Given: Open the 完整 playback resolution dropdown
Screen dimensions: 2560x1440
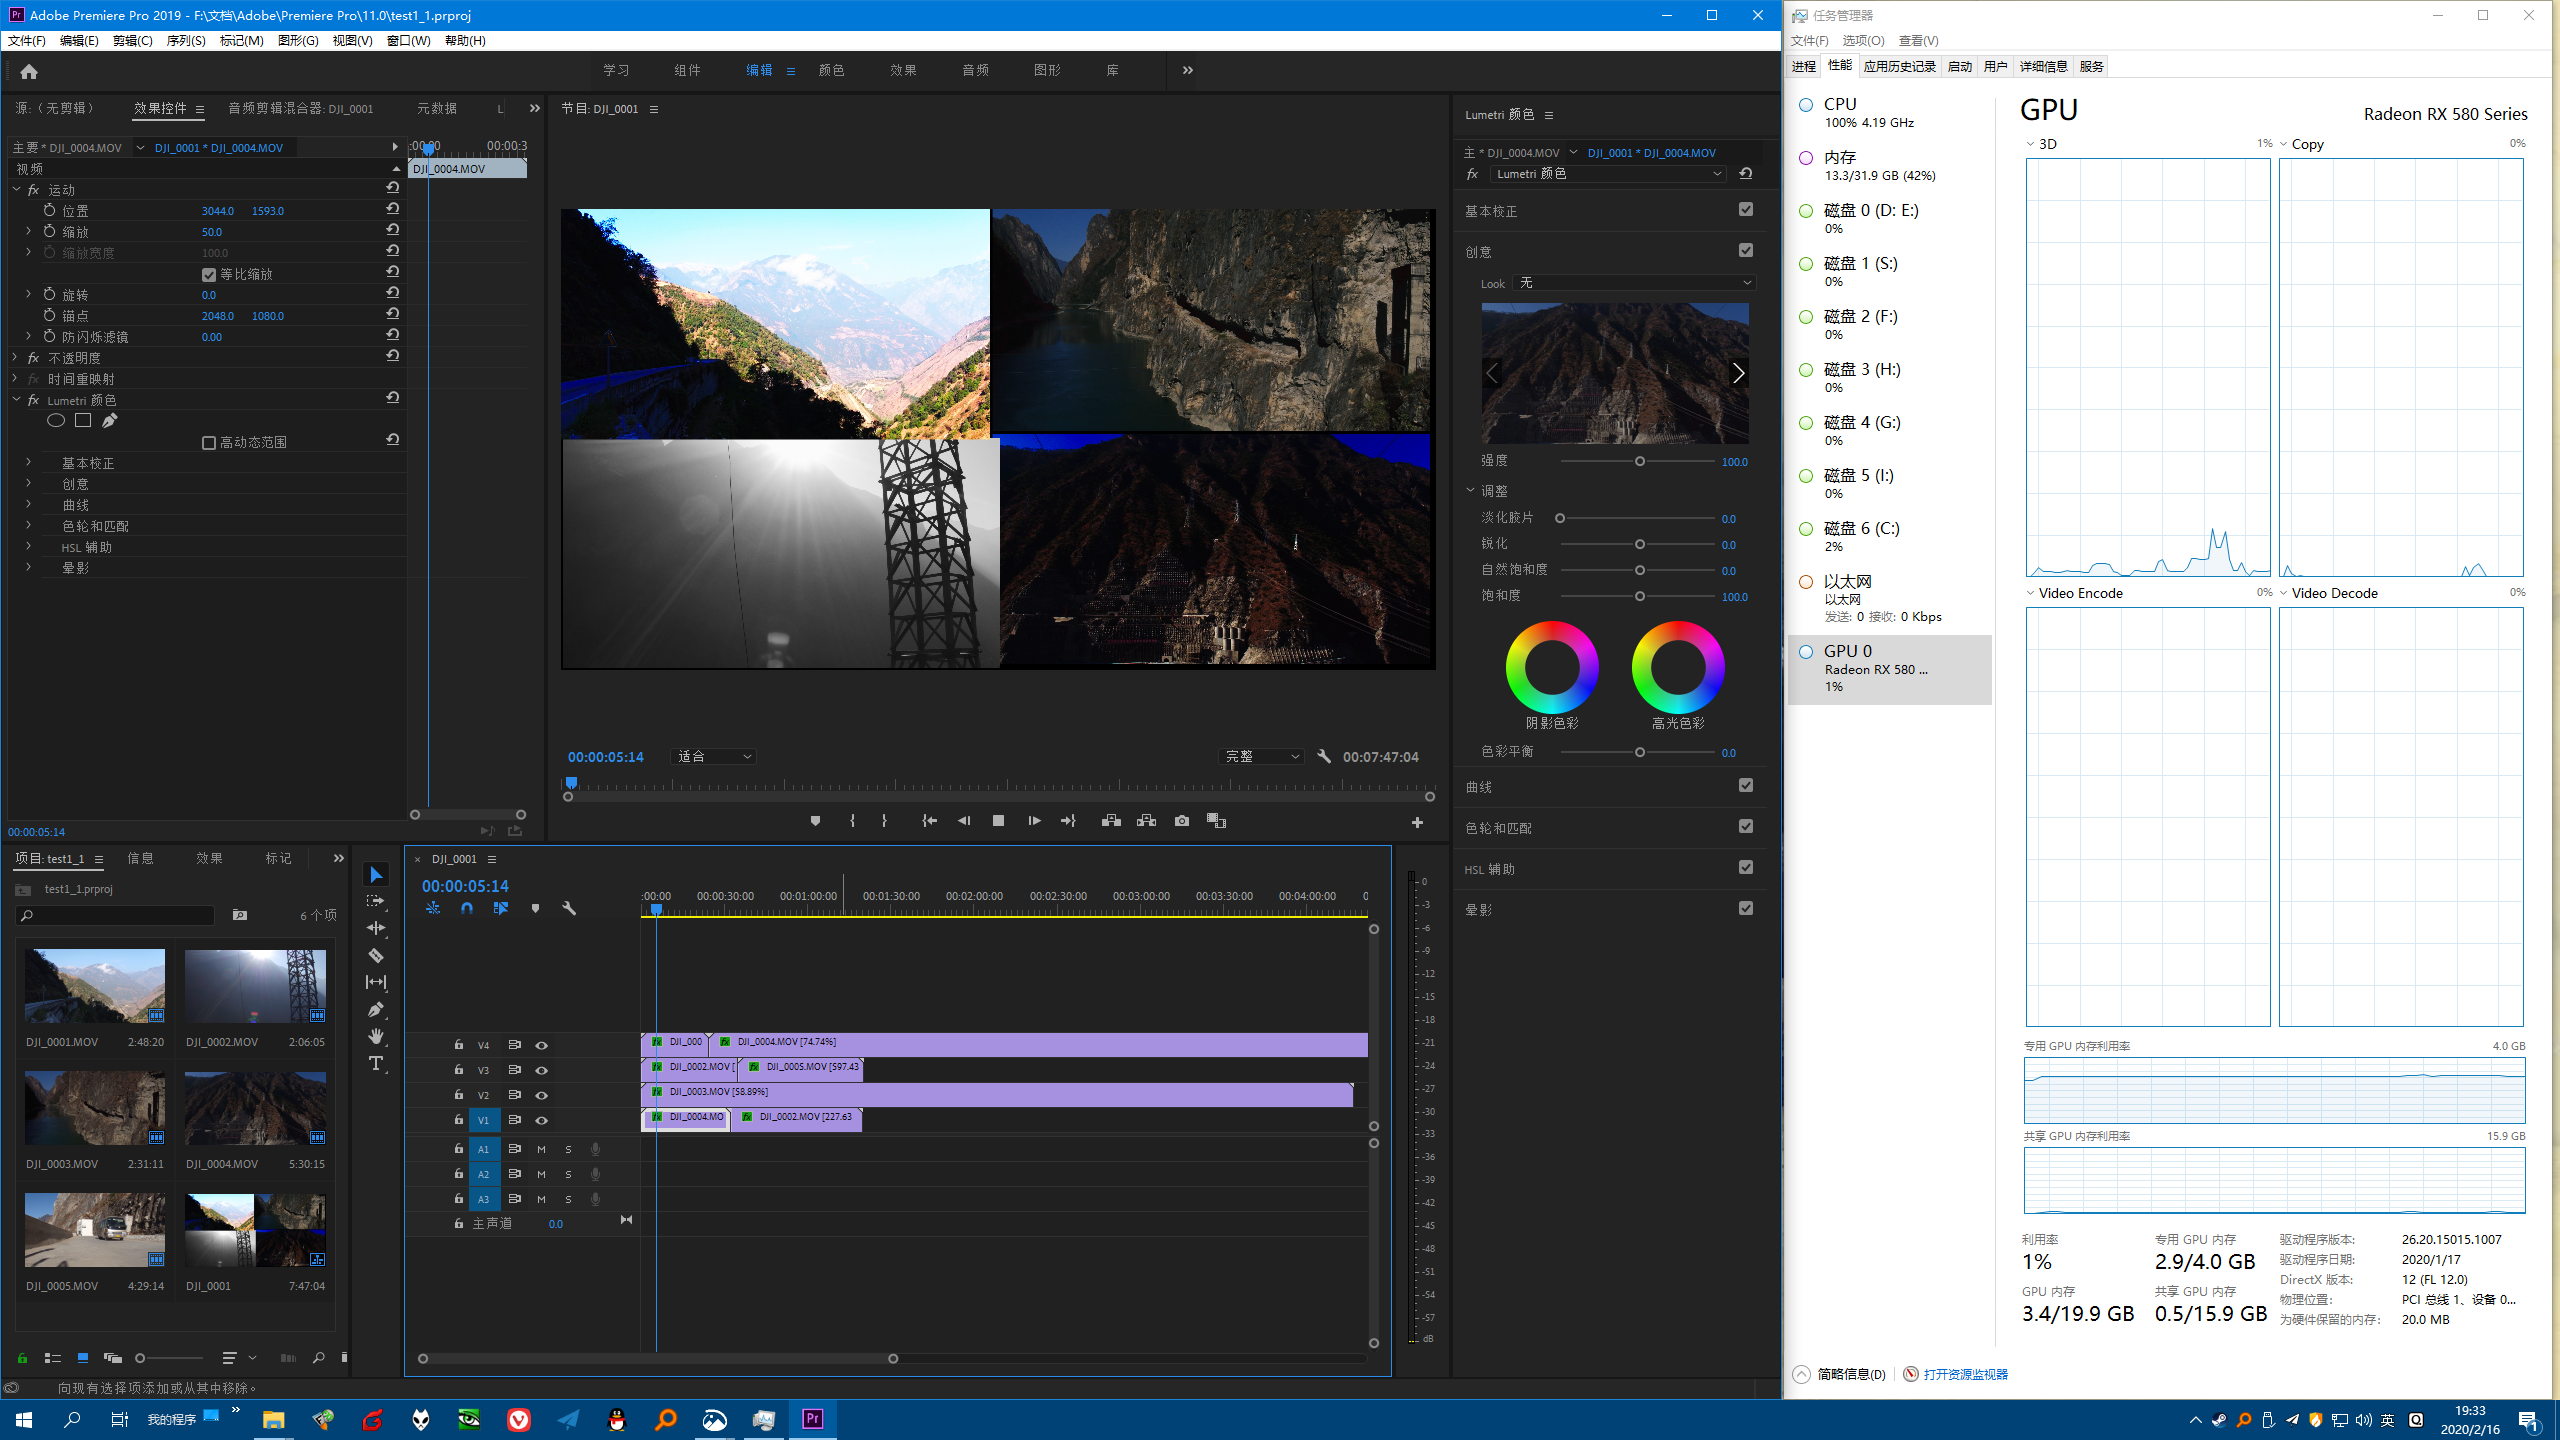Looking at the screenshot, I should coord(1261,757).
